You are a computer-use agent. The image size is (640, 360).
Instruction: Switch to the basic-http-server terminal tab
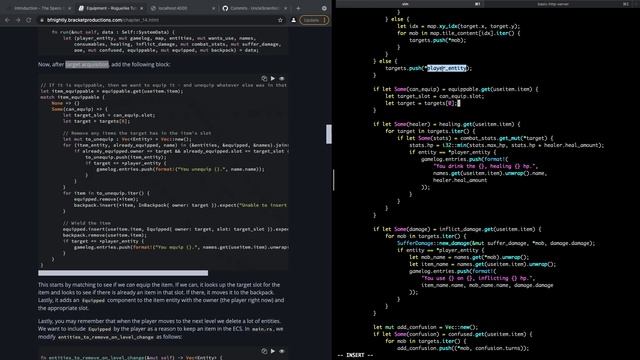tap(557, 4)
